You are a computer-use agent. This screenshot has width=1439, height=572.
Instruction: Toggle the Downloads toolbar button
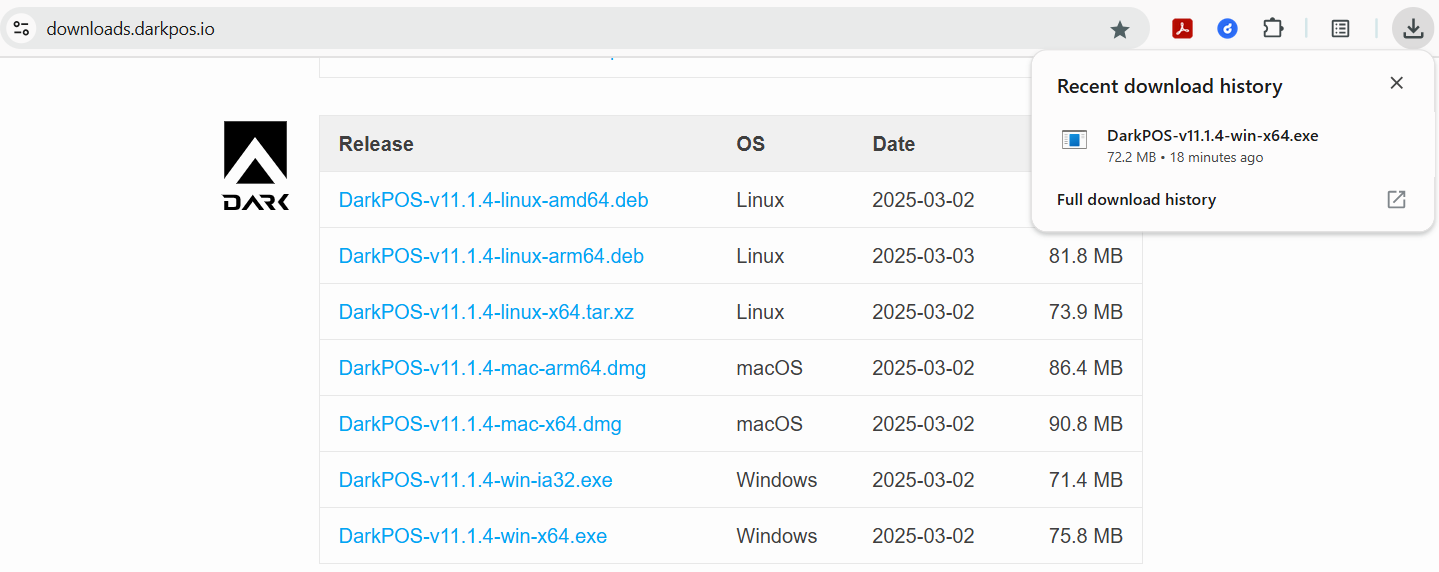1413,29
